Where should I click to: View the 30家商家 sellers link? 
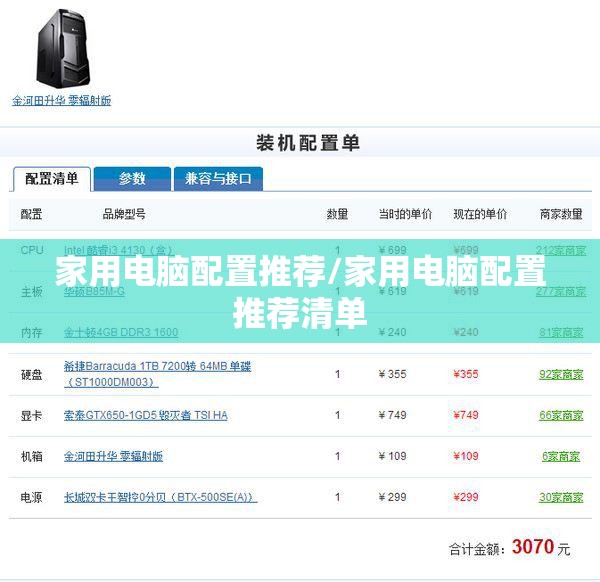[x=561, y=497]
